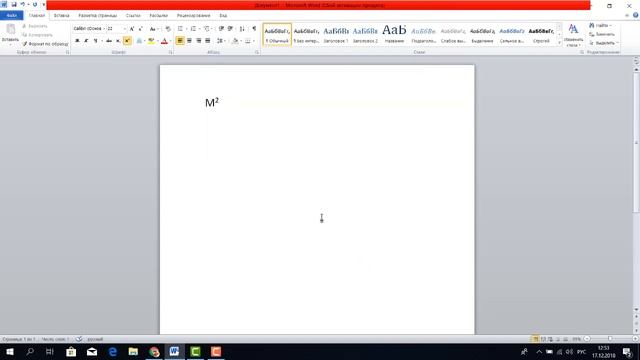
Task: Toggle underline formatting
Action: pyautogui.click(x=96, y=41)
